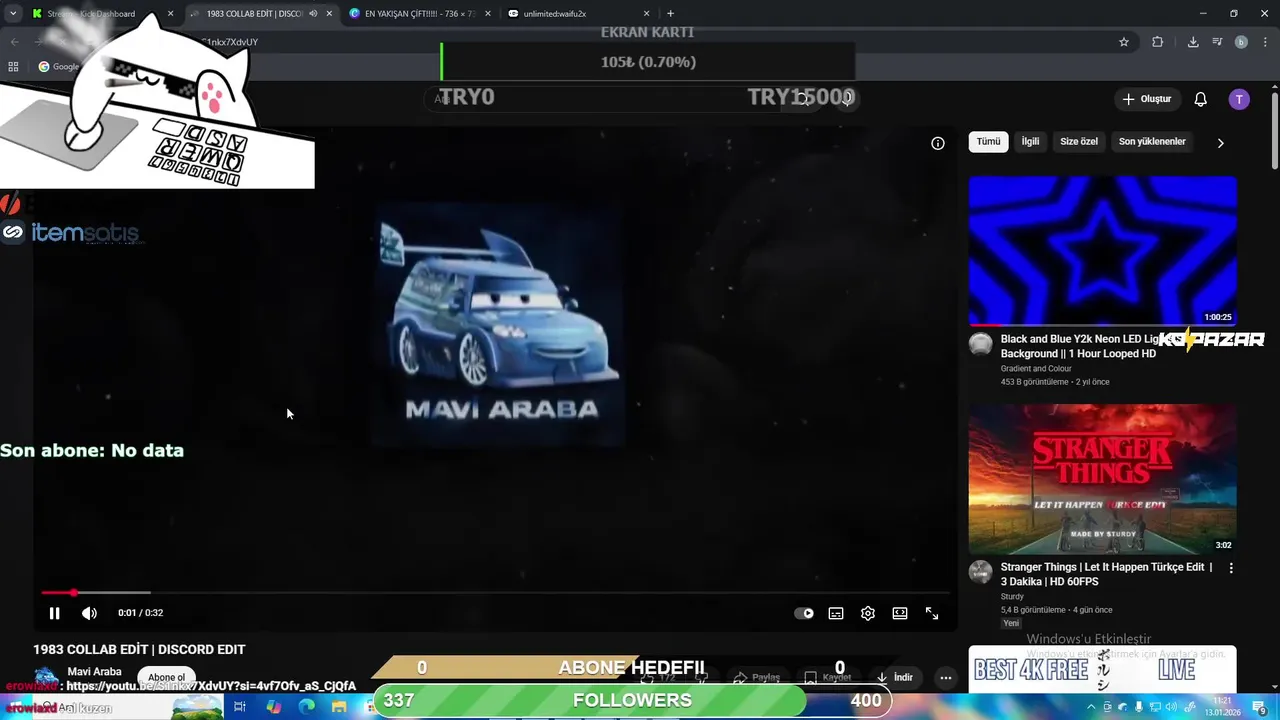This screenshot has height=720, width=1280.
Task: Click the Abone ol subscribe button
Action: [166, 678]
